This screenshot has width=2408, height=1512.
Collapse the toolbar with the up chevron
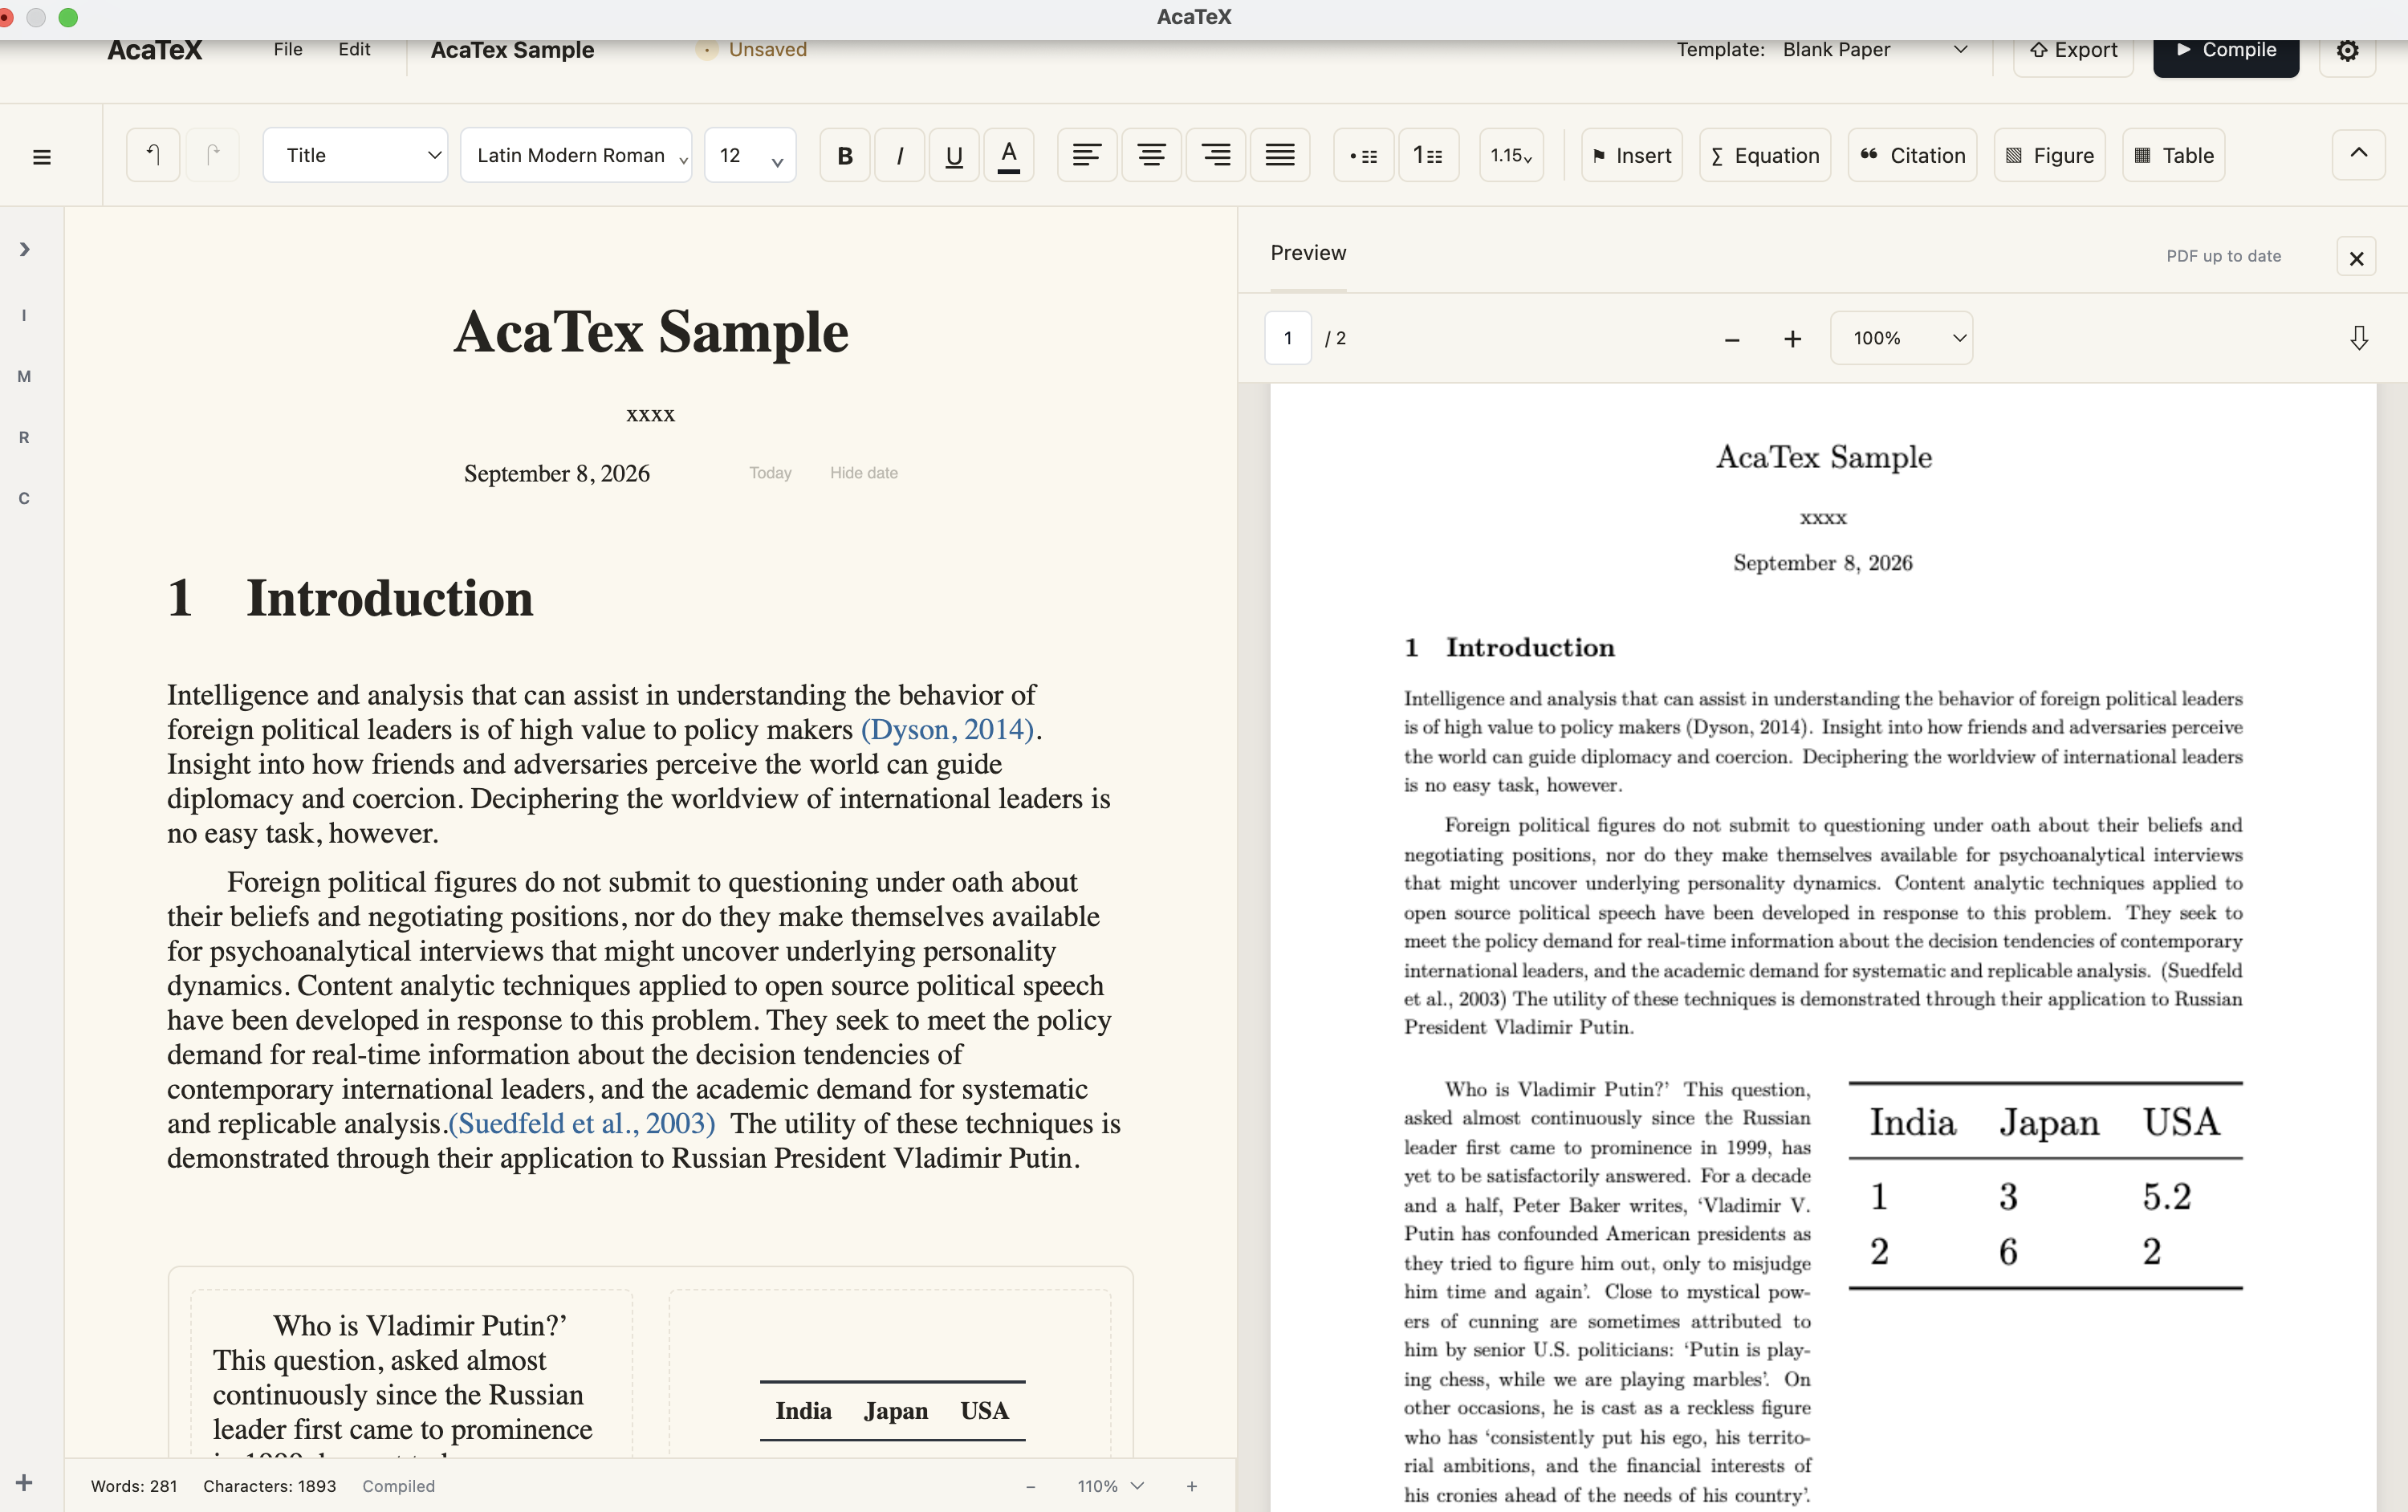2358,154
